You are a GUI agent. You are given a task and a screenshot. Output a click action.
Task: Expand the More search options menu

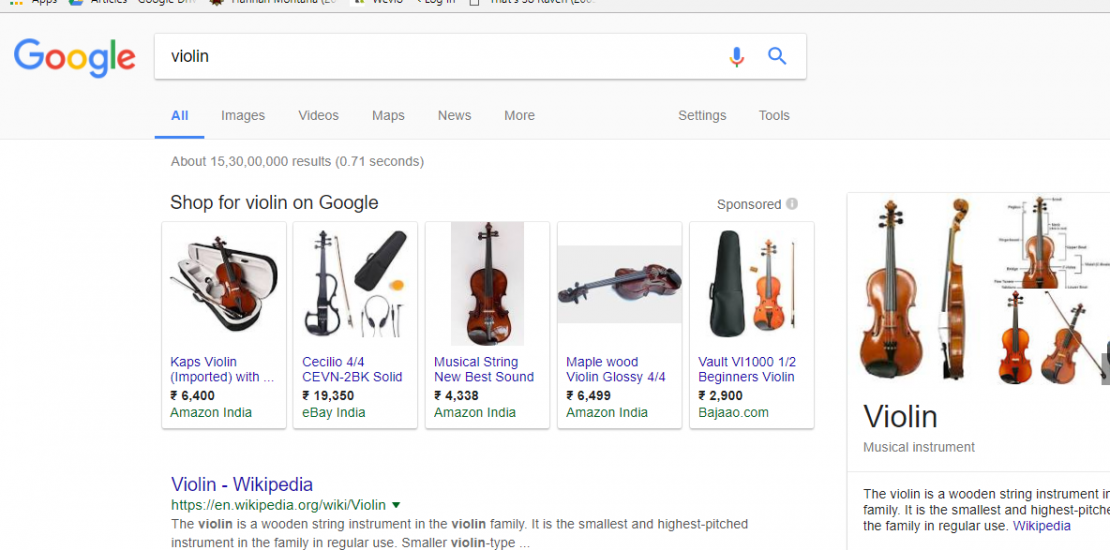click(519, 116)
